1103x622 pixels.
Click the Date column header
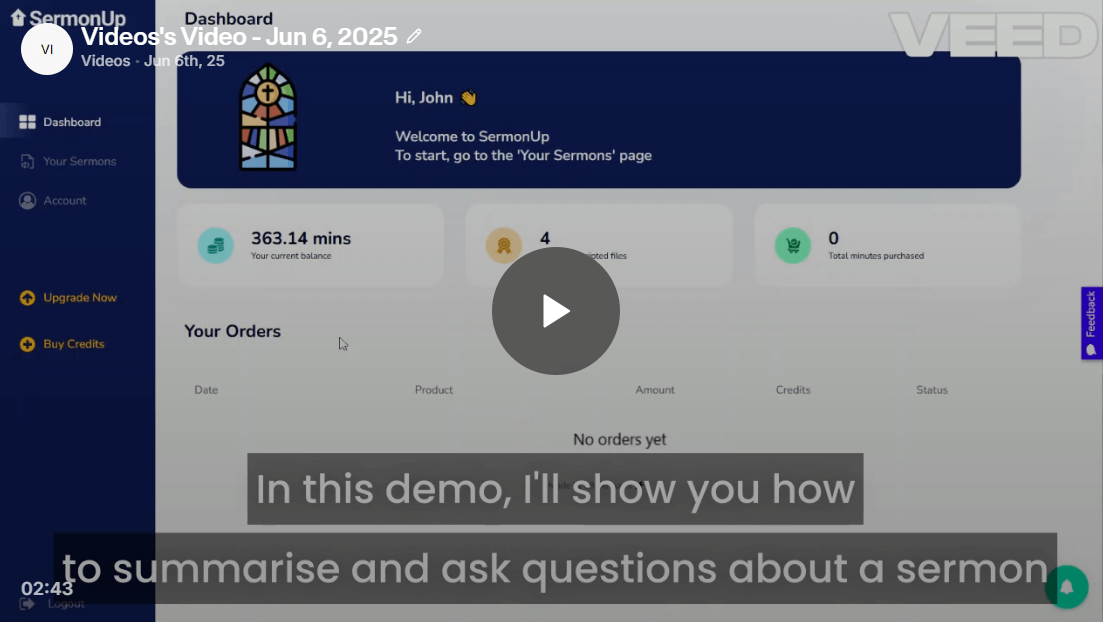click(x=206, y=390)
